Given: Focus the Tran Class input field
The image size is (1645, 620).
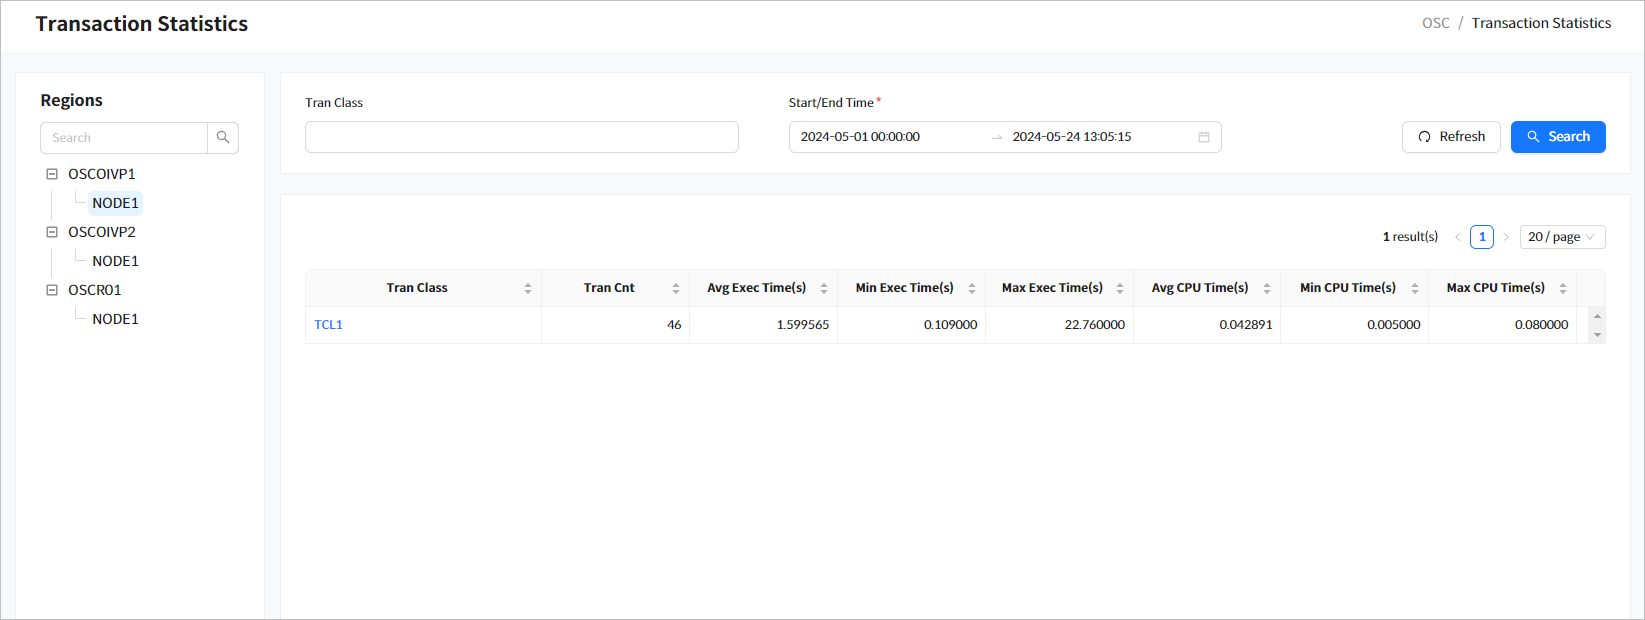Looking at the screenshot, I should coord(521,137).
